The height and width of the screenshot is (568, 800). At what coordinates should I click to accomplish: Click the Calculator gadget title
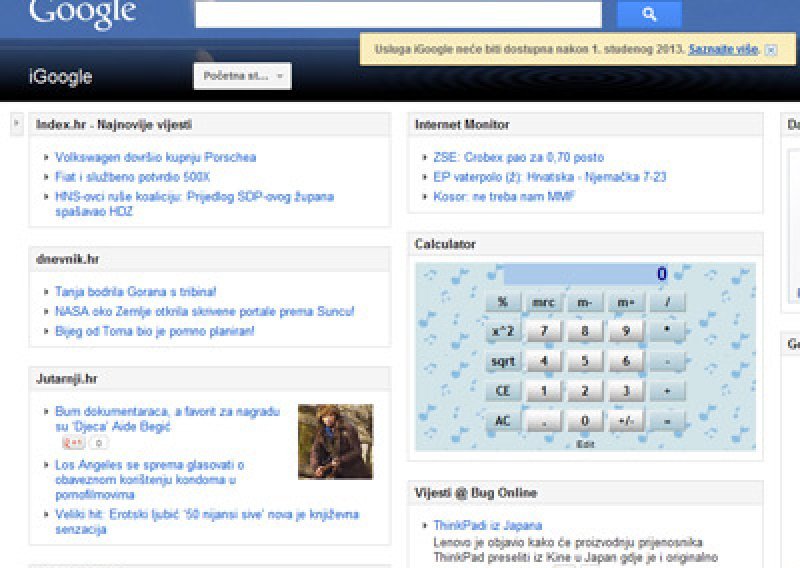pyautogui.click(x=445, y=244)
